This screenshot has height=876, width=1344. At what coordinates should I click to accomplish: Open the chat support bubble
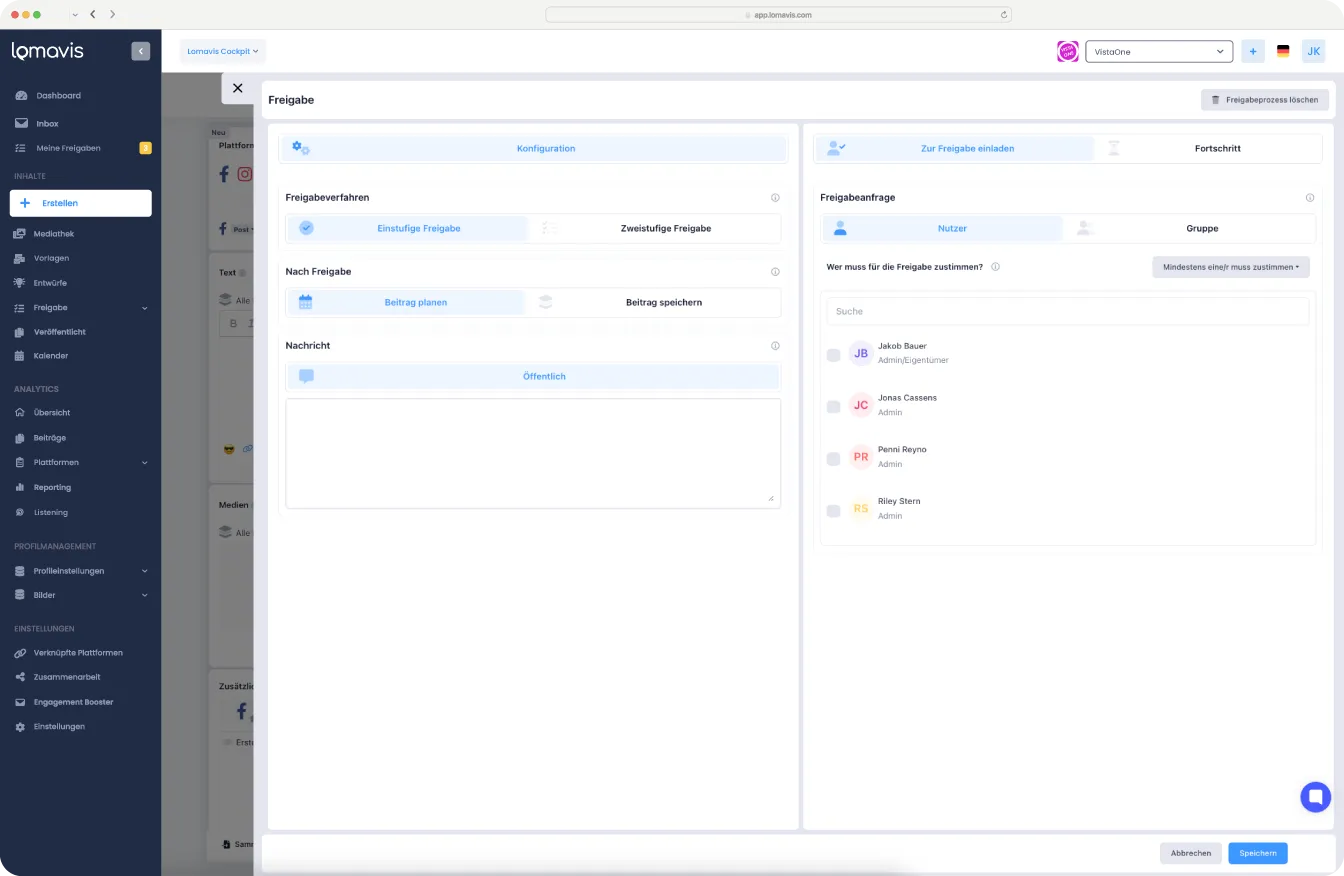pyautogui.click(x=1316, y=797)
